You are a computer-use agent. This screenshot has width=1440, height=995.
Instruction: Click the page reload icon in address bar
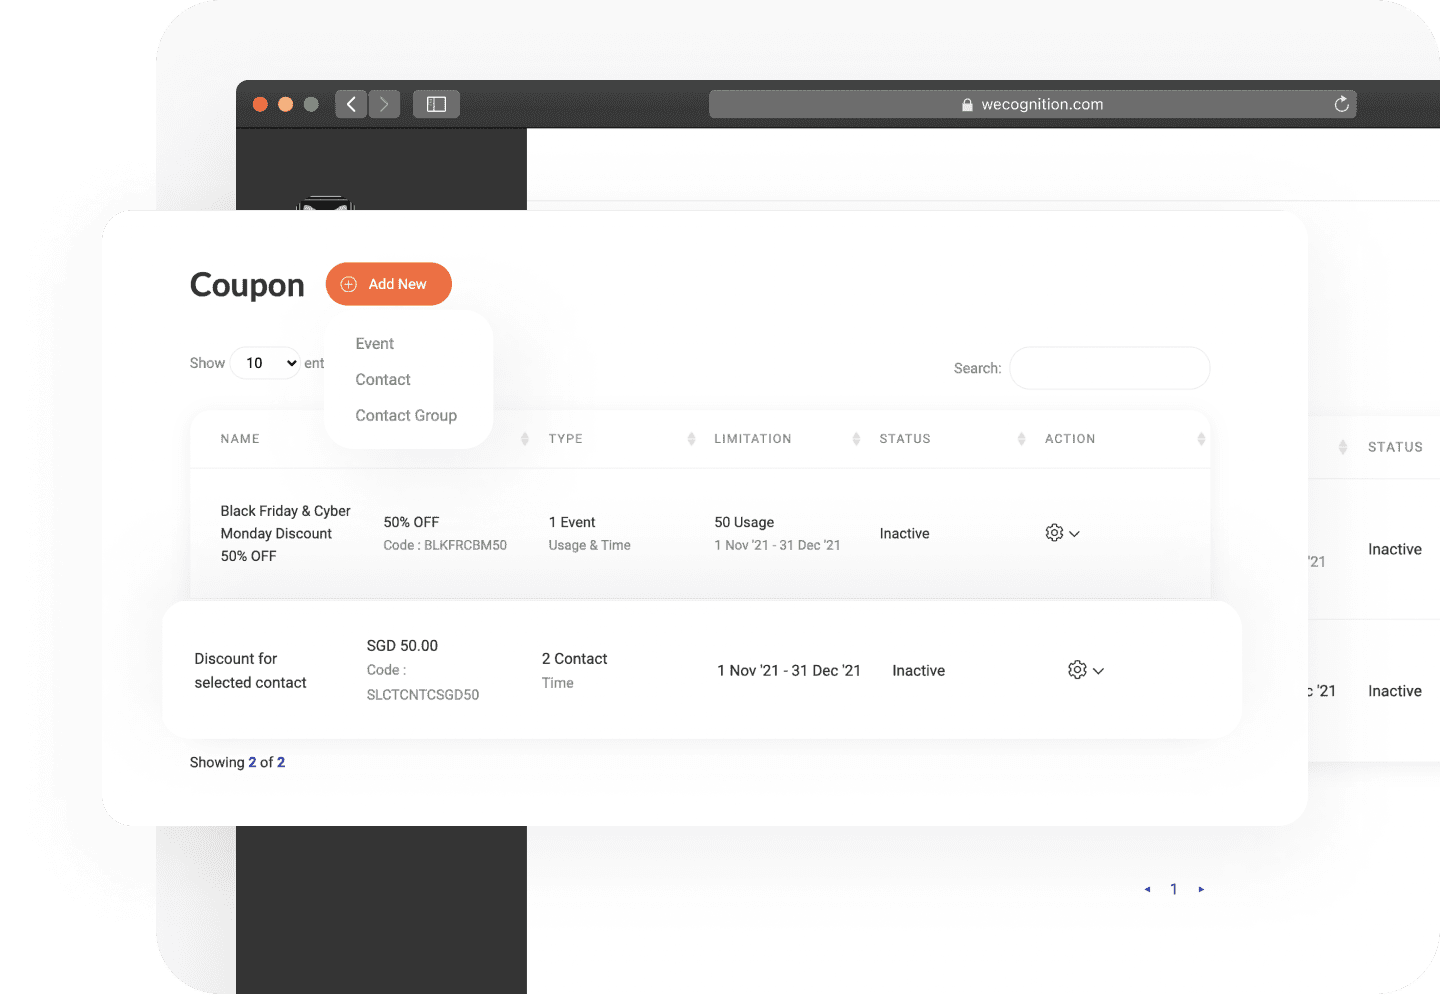coord(1341,104)
